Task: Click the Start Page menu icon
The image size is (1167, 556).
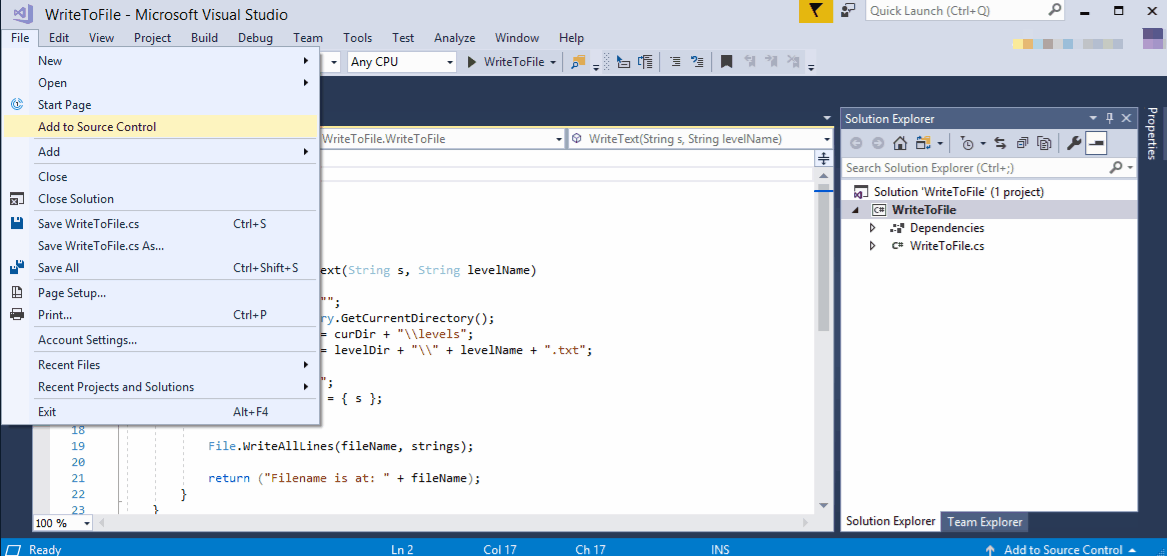Action: pyautogui.click(x=16, y=105)
